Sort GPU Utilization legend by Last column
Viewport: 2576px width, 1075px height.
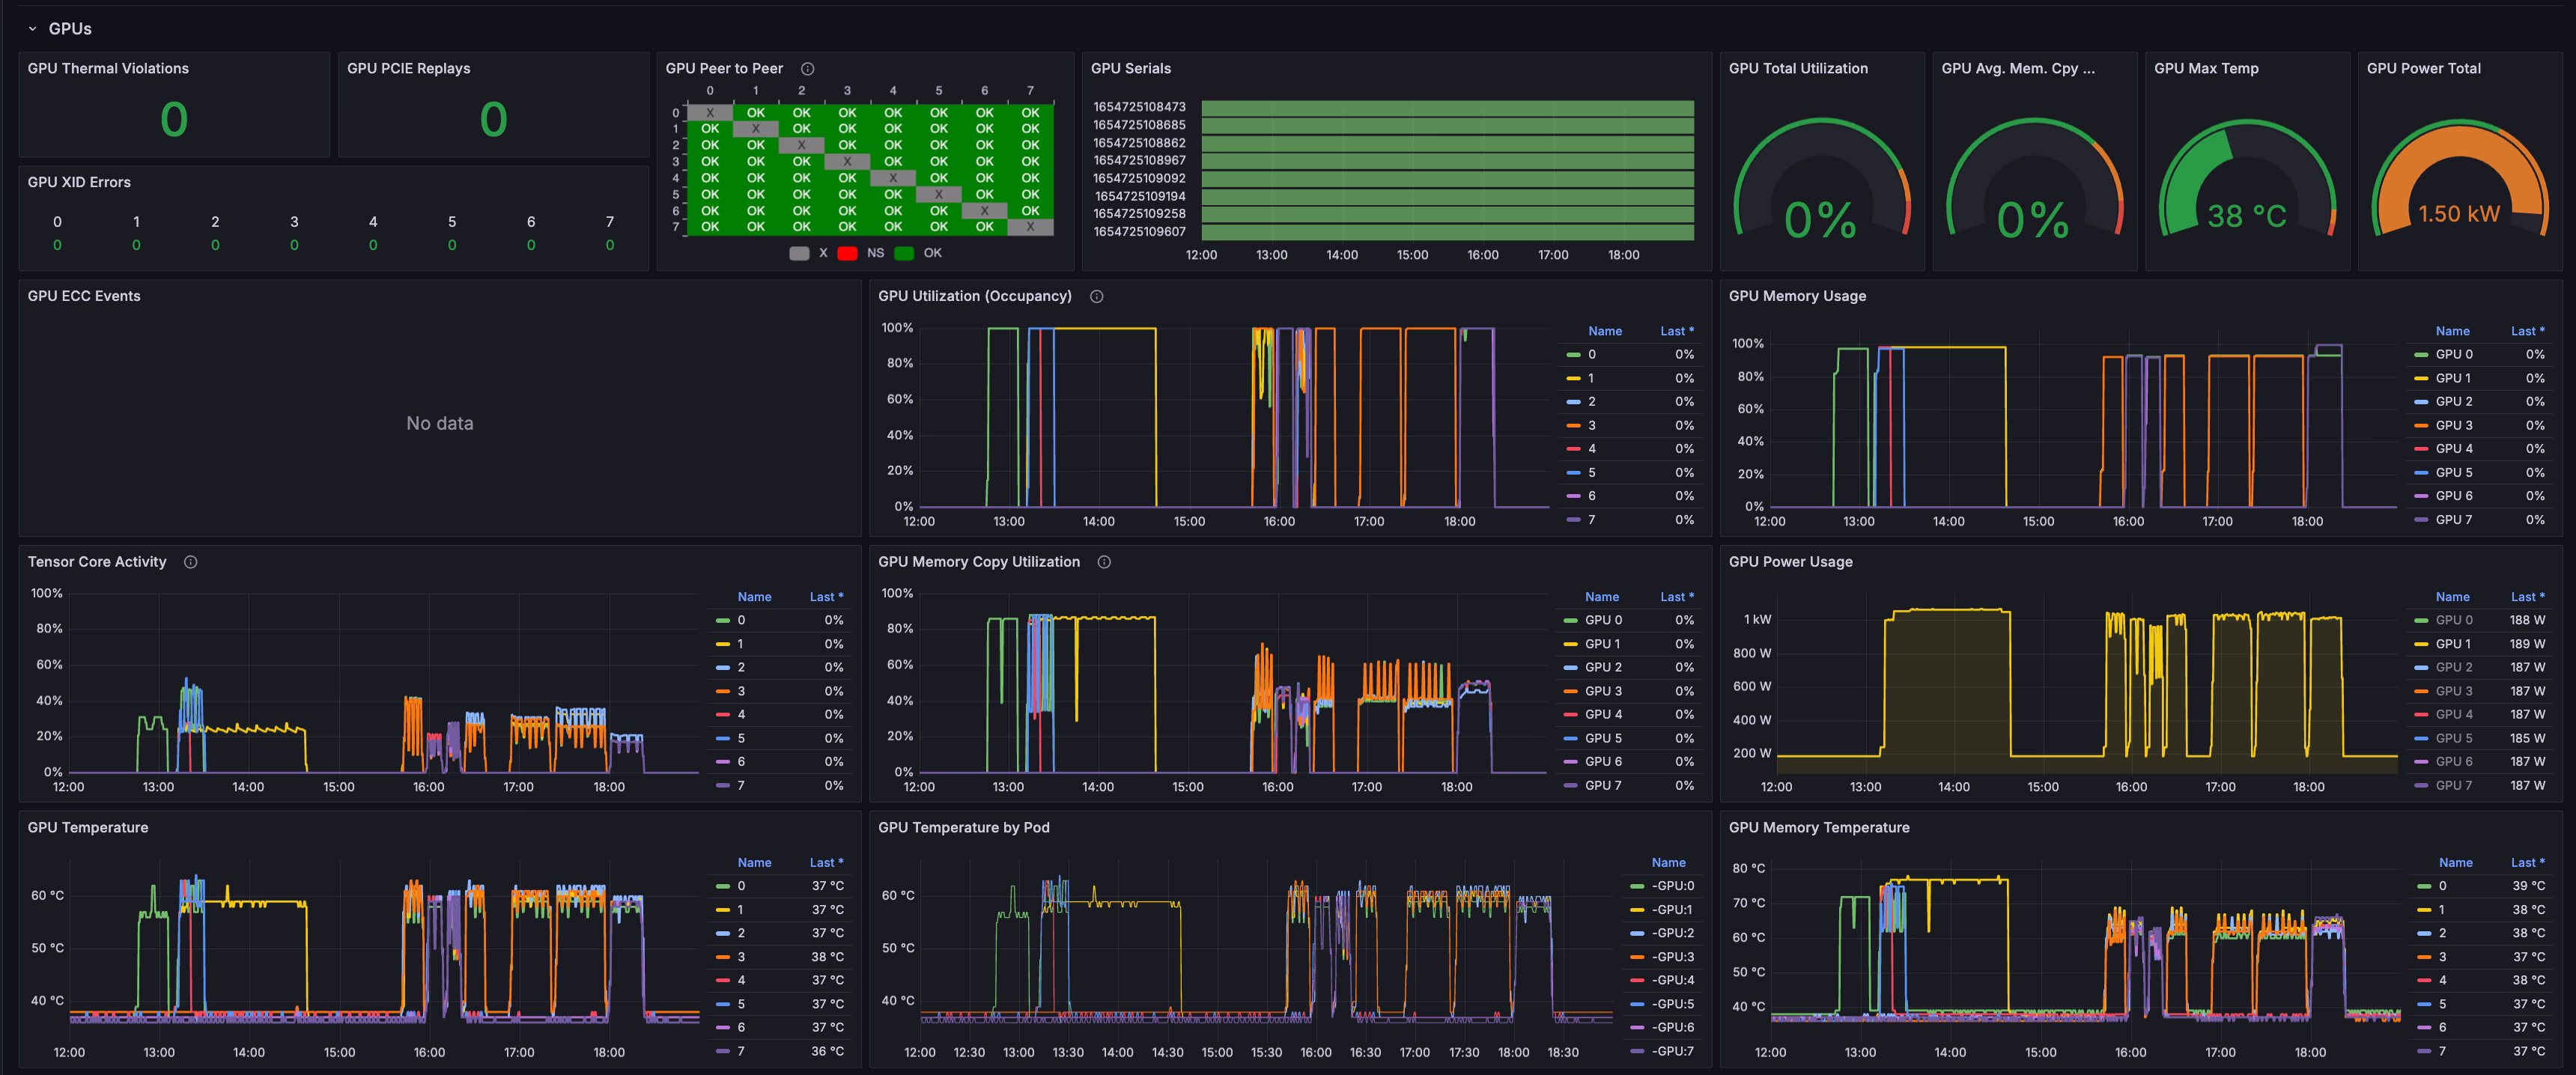1675,330
